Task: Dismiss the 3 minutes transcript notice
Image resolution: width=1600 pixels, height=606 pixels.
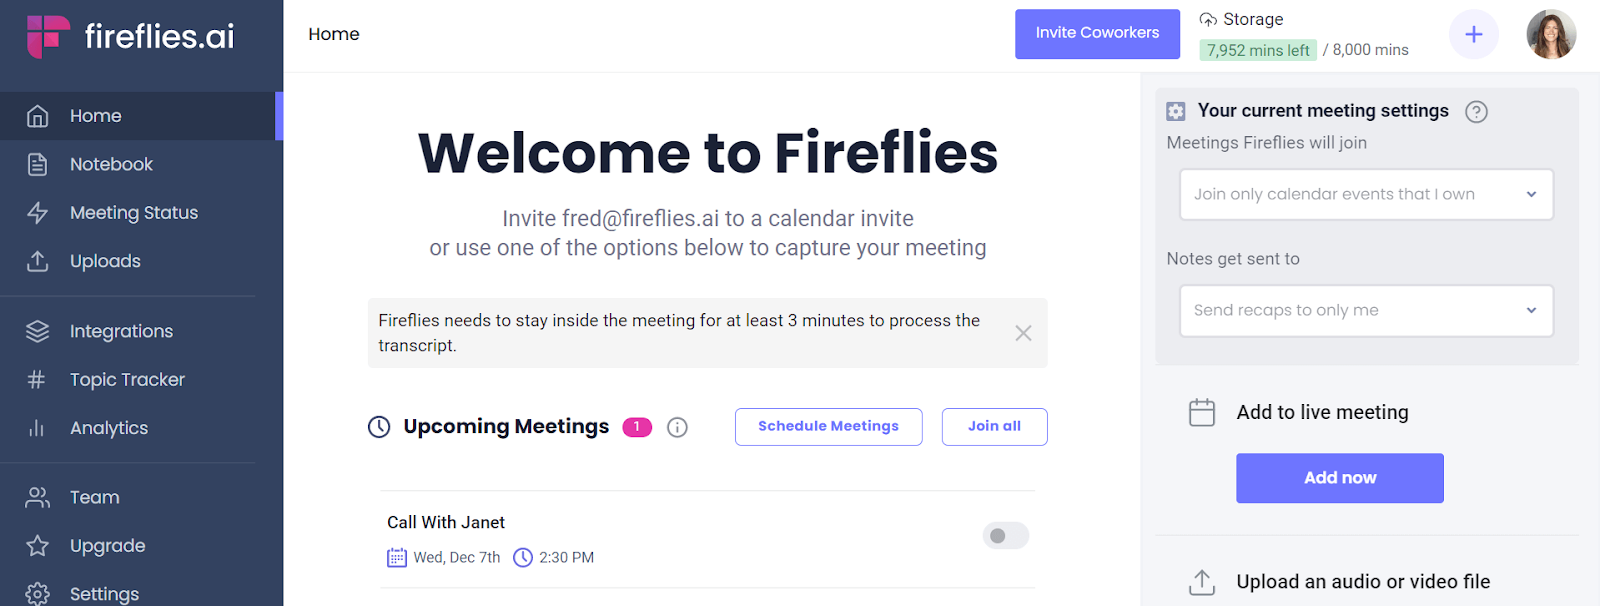Action: tap(1023, 333)
